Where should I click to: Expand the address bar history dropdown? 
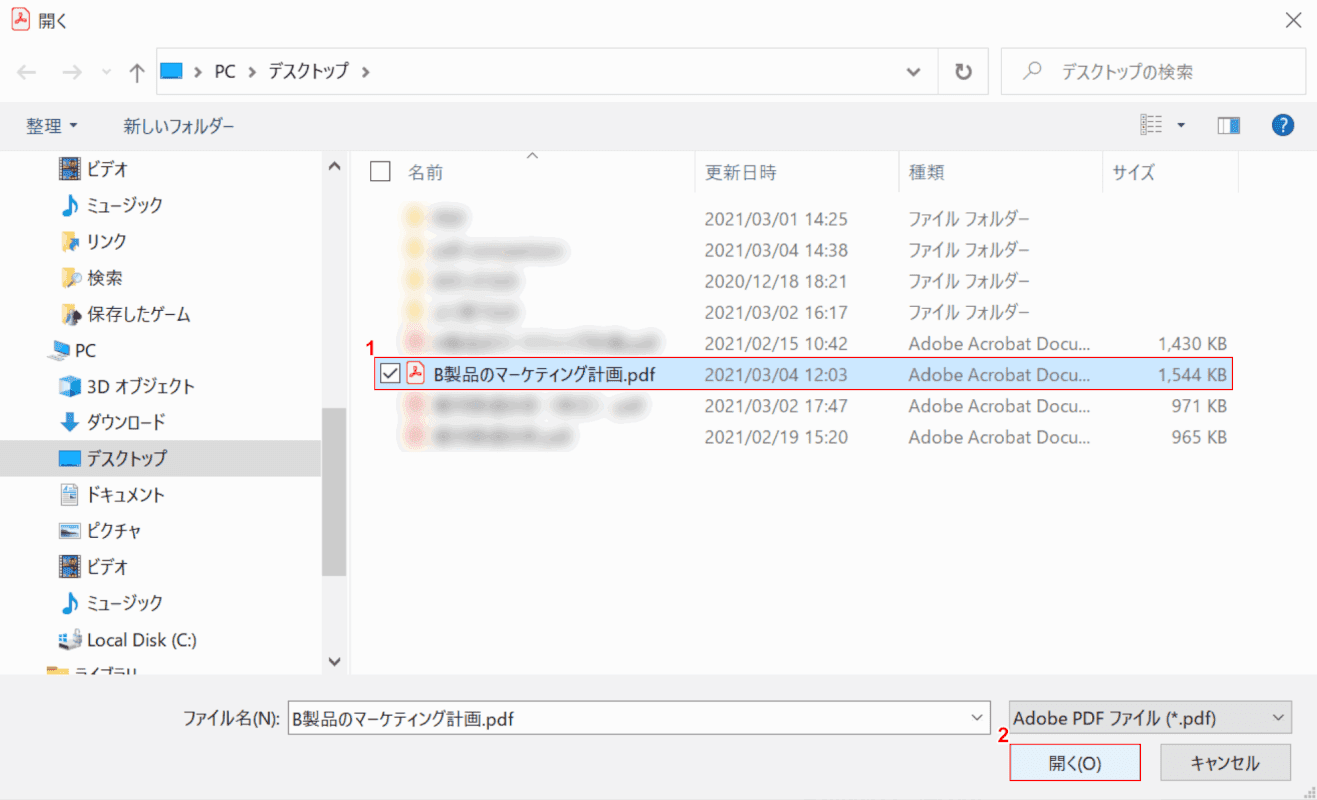point(913,72)
